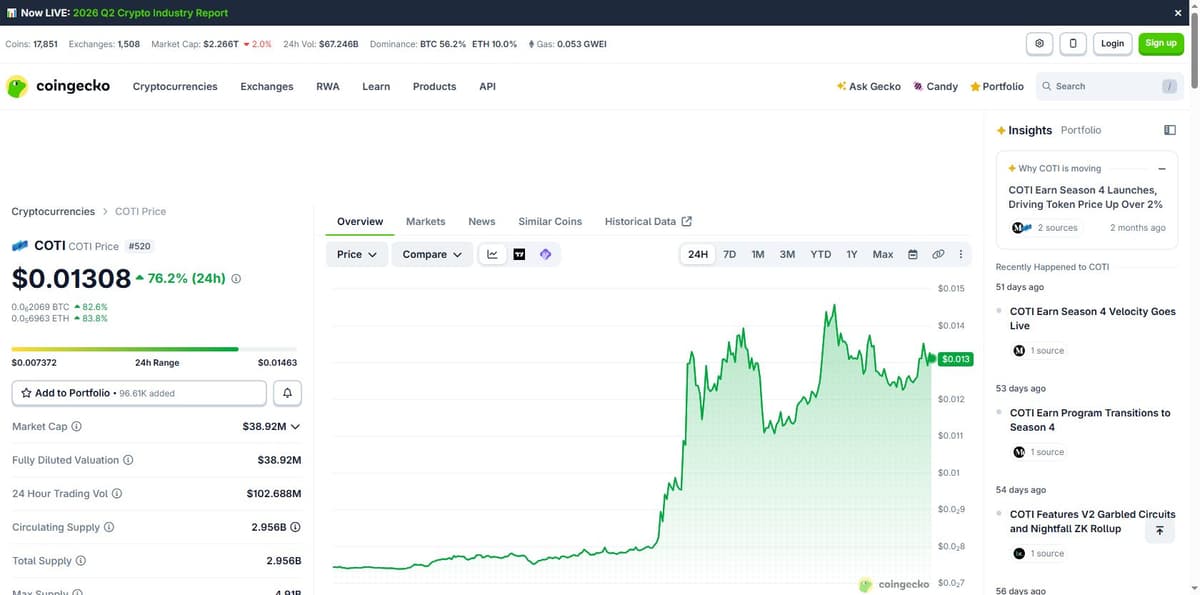The height and width of the screenshot is (595, 1200).
Task: Show 24 Hour Trading Vol info tooltip
Action: pos(117,494)
